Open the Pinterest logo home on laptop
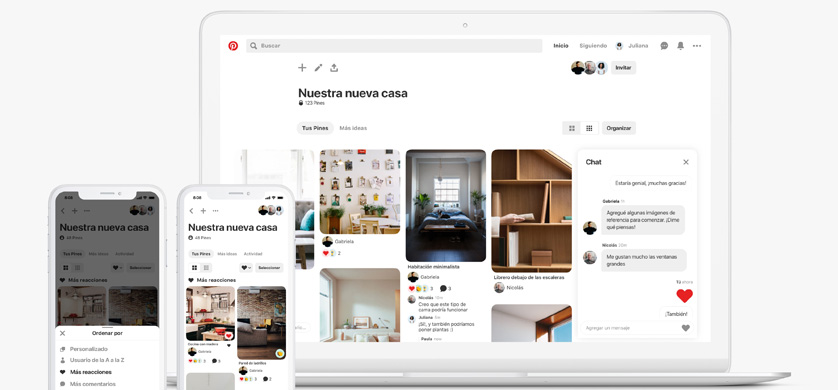838x390 pixels. [x=233, y=46]
